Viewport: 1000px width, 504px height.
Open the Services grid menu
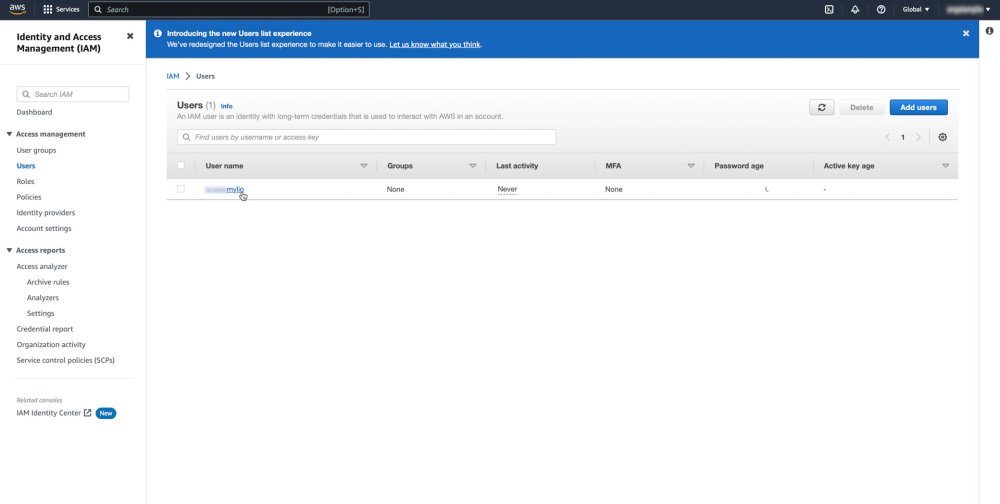[61, 10]
